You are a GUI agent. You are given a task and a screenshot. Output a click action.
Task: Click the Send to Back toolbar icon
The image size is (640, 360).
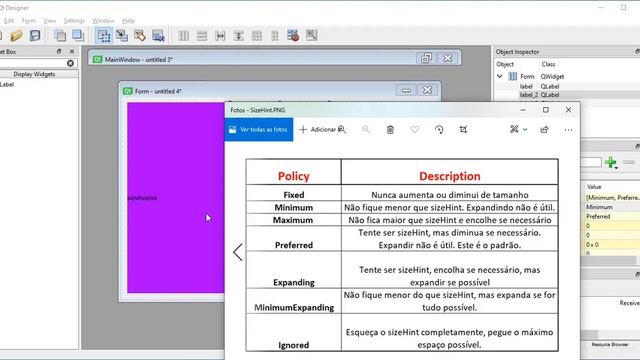point(60,36)
